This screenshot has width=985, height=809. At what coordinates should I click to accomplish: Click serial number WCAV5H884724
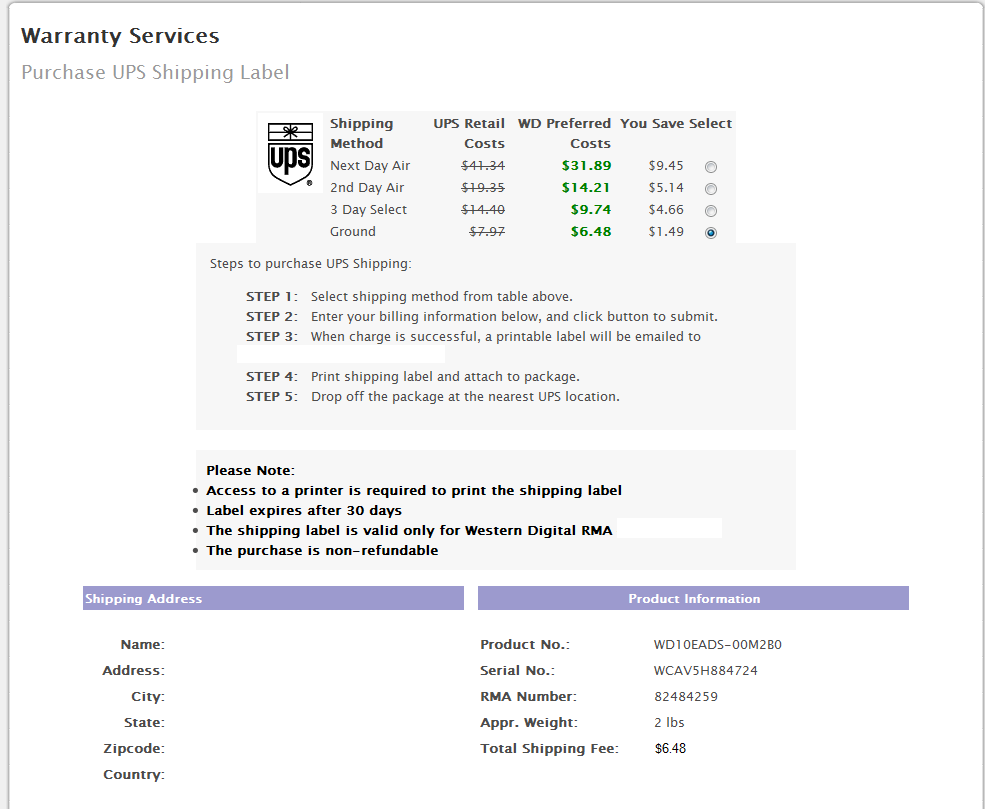[705, 670]
